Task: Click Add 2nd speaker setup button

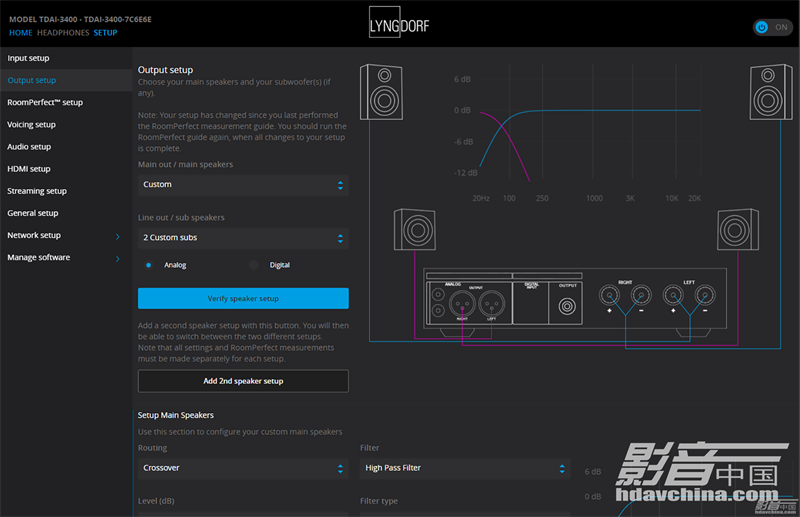Action: pyautogui.click(x=243, y=381)
